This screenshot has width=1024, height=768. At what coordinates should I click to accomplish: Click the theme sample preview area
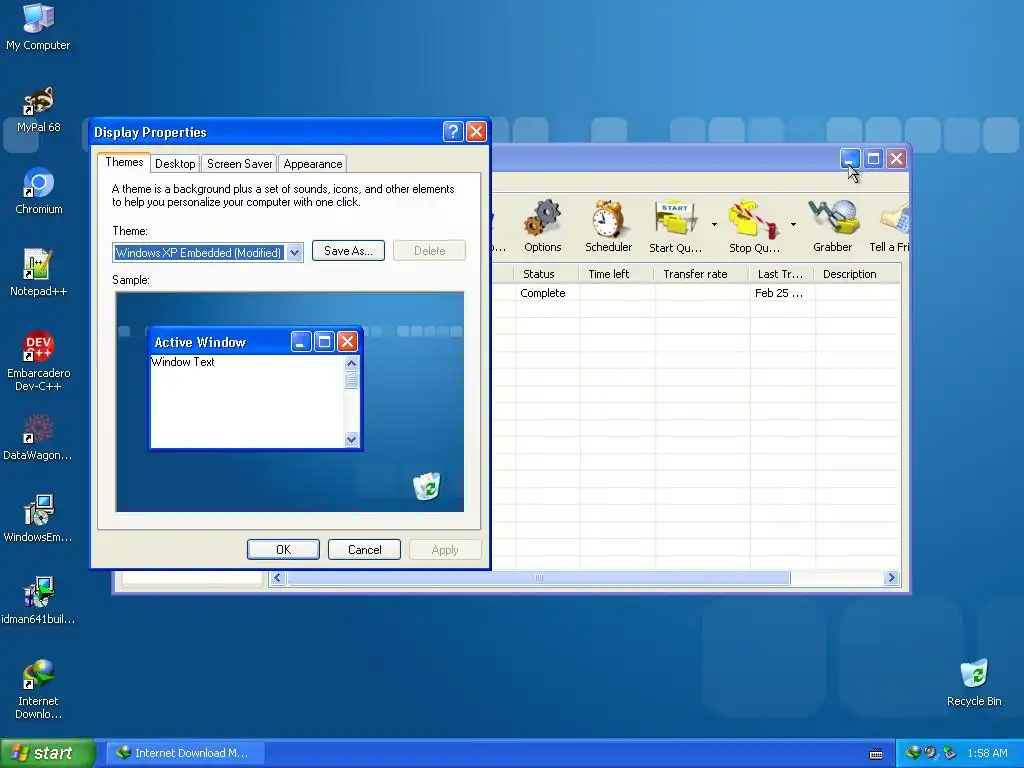(290, 402)
